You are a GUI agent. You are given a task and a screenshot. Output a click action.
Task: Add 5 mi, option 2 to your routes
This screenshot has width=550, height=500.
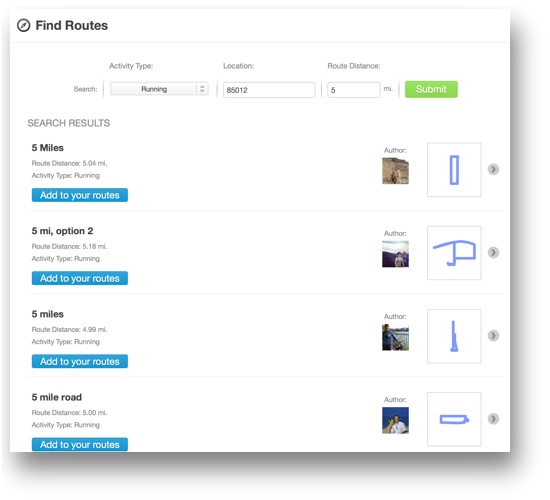coord(80,278)
